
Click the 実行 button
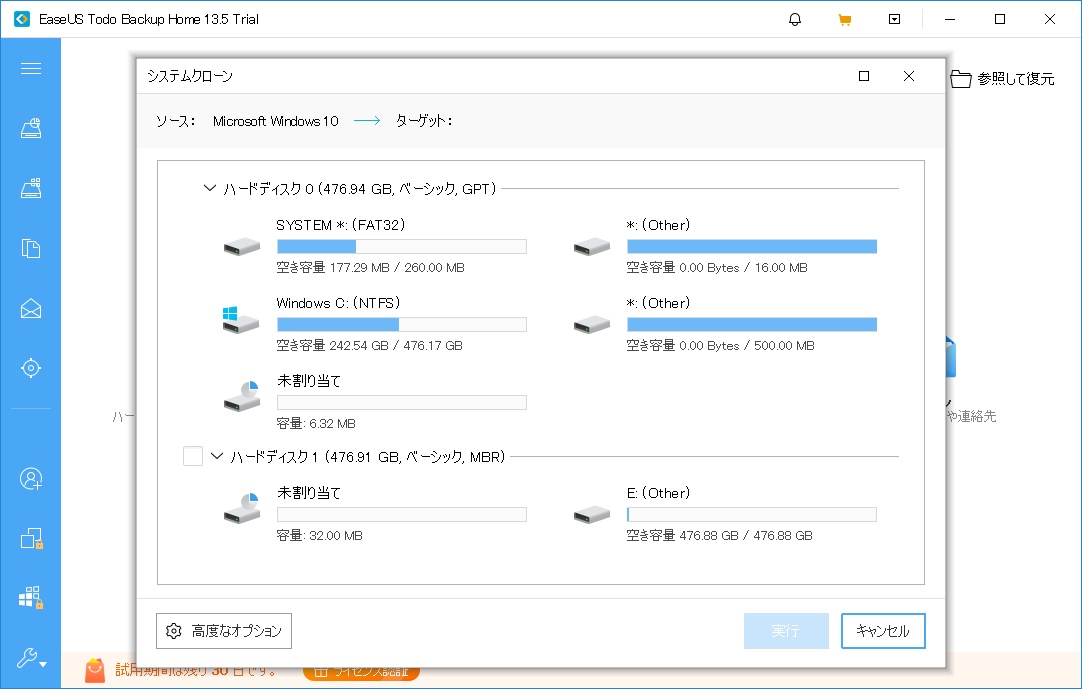pos(786,631)
